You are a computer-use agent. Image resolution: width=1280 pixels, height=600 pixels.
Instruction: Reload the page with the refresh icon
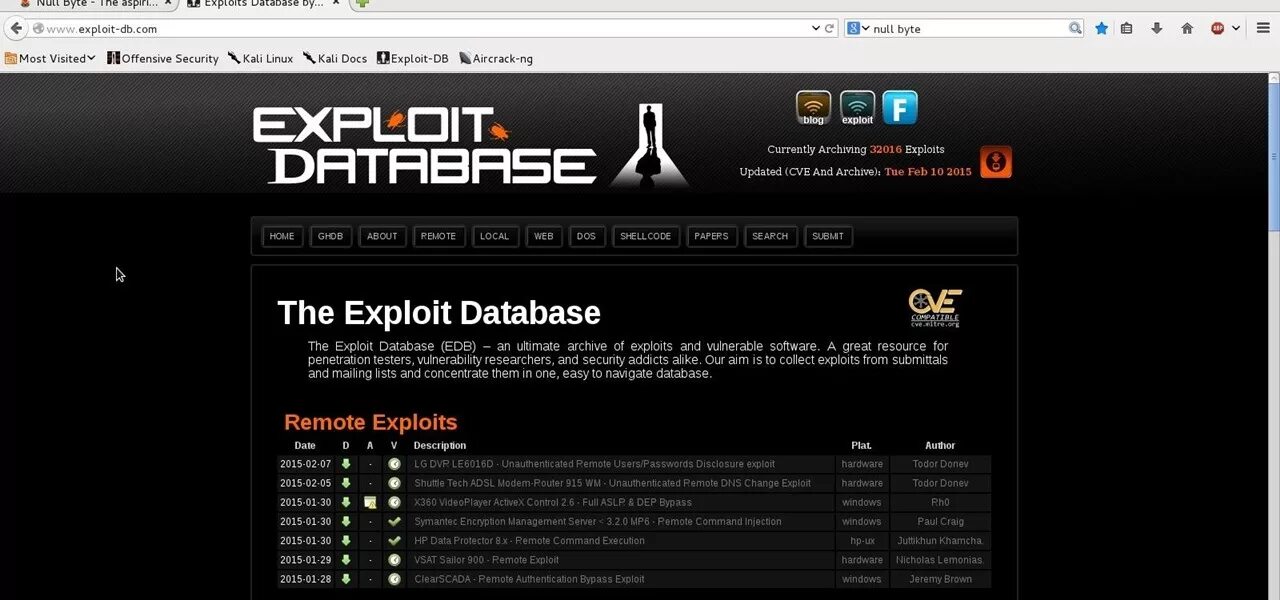point(830,29)
